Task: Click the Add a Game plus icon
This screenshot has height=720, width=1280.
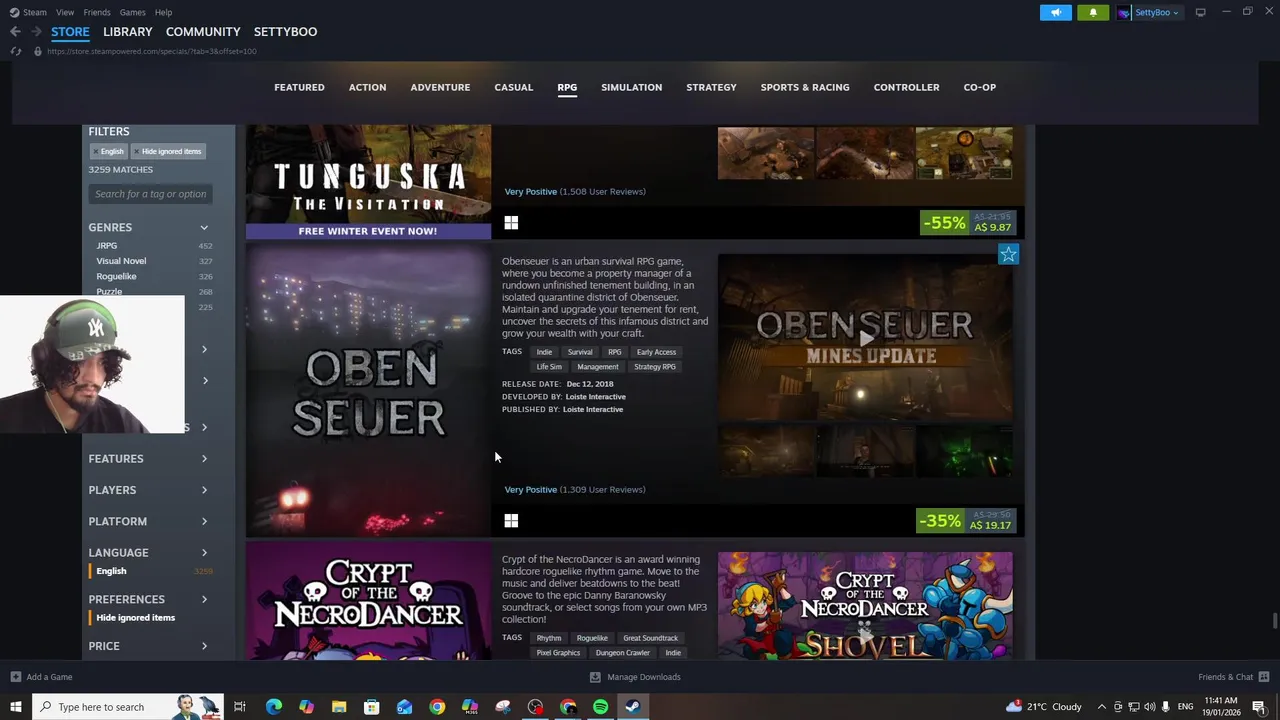Action: (x=15, y=677)
